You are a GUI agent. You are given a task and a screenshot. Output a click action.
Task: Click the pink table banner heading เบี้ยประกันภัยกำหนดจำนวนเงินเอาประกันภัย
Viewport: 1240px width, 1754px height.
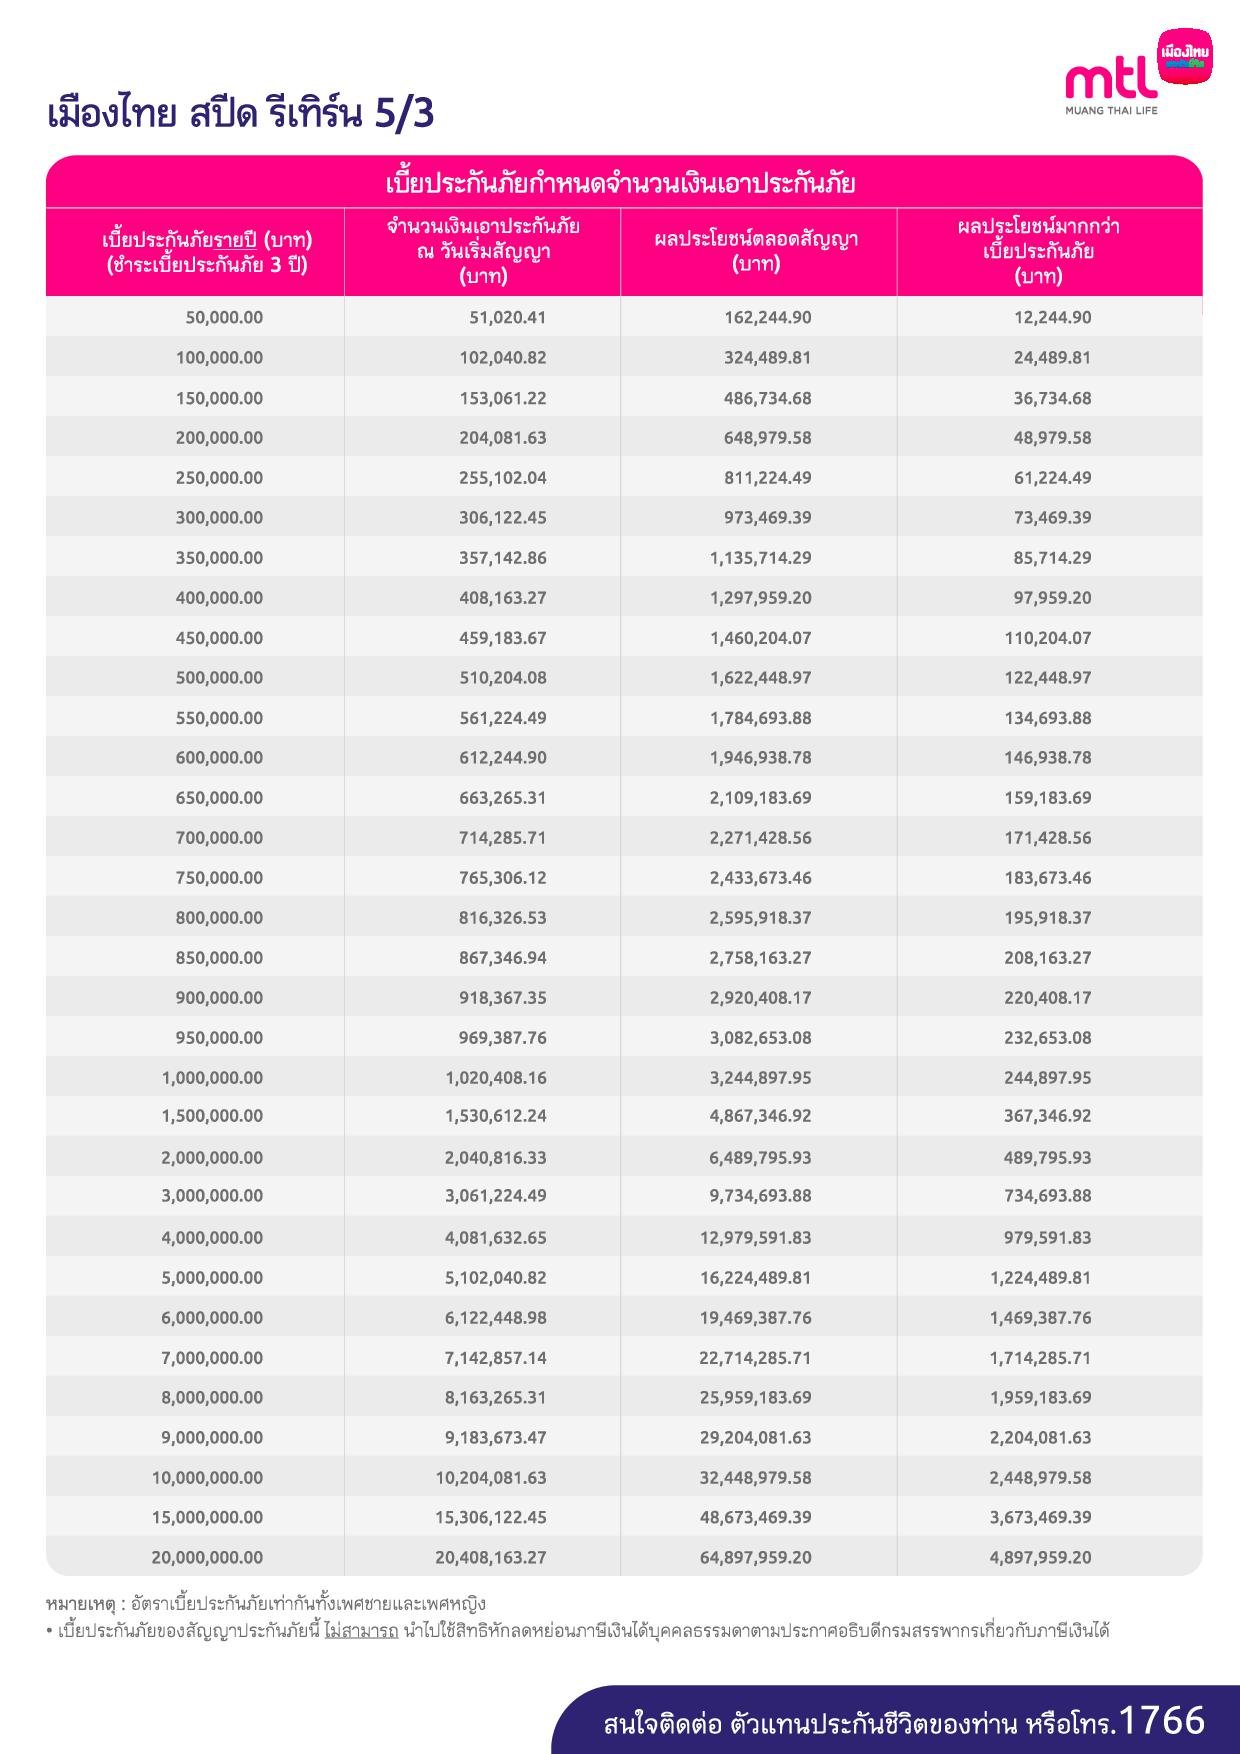coord(620,184)
